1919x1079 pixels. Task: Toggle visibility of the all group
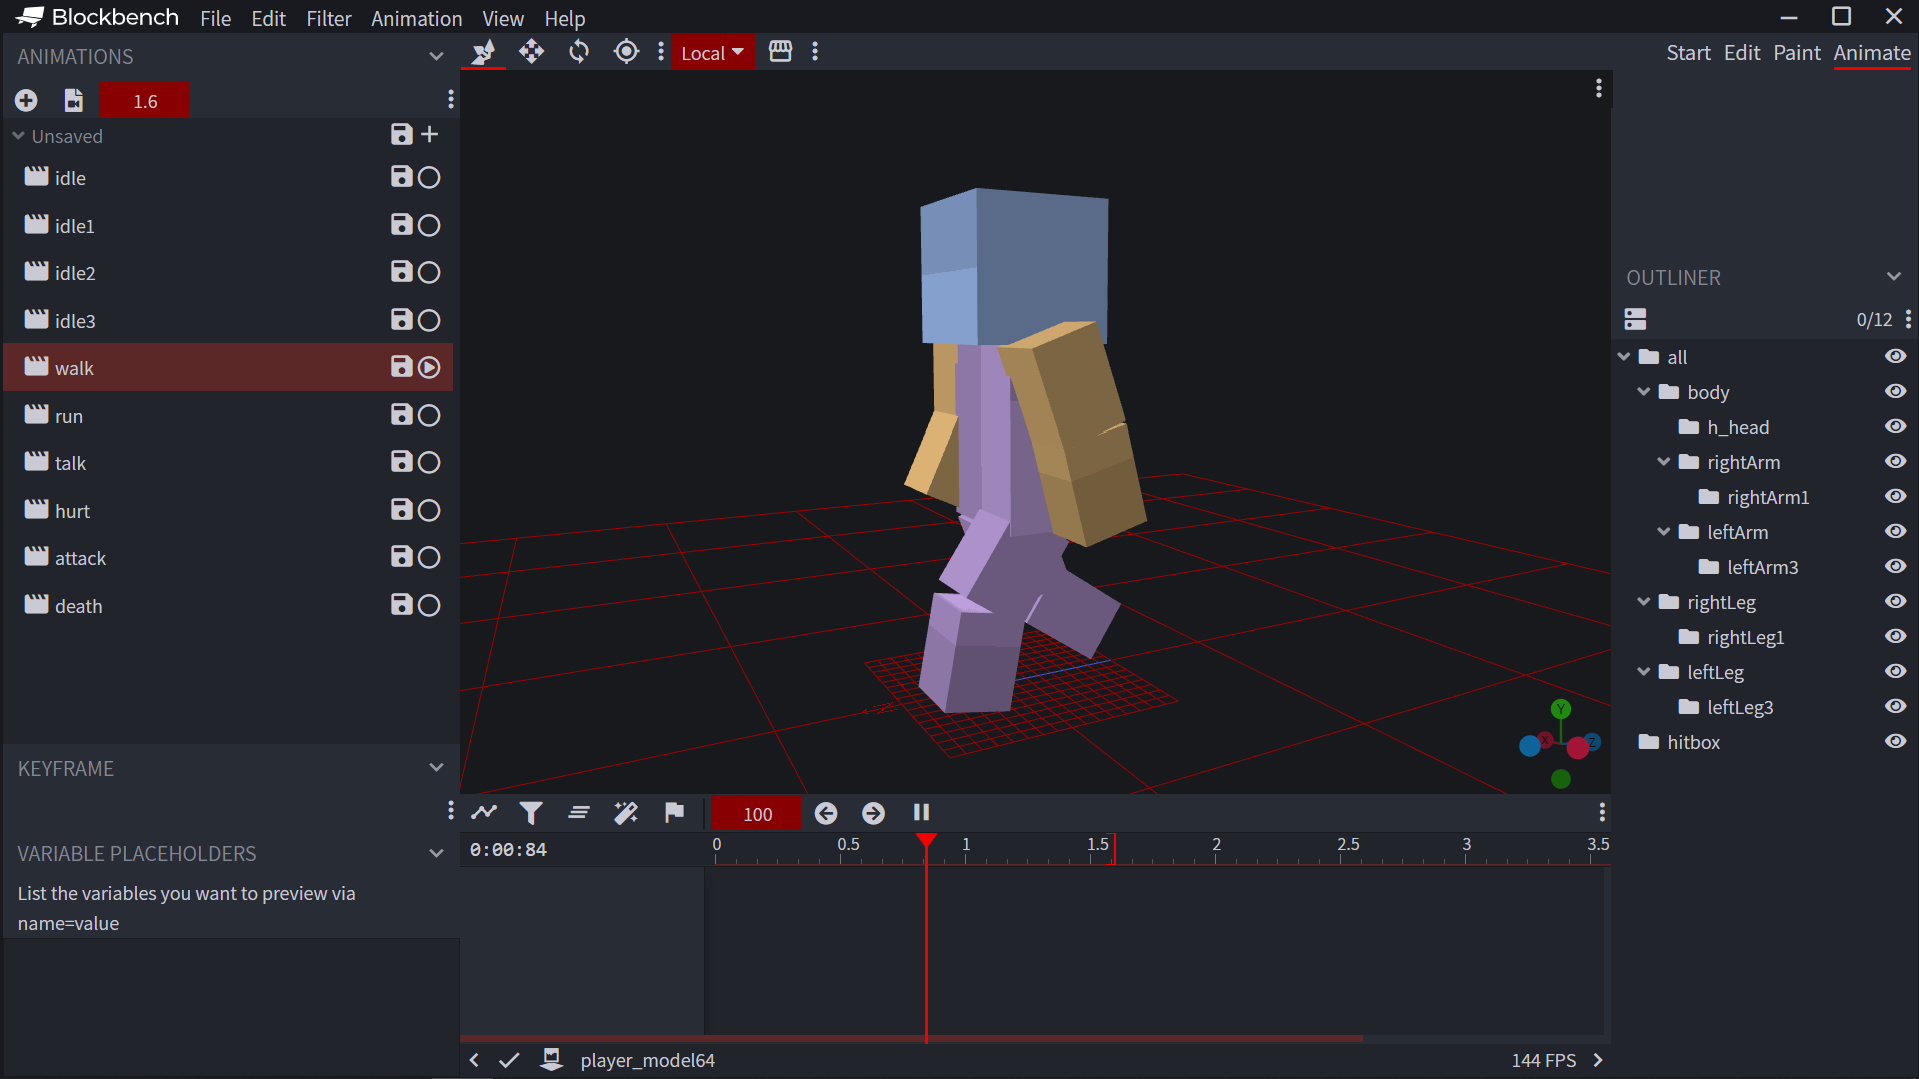(1895, 356)
